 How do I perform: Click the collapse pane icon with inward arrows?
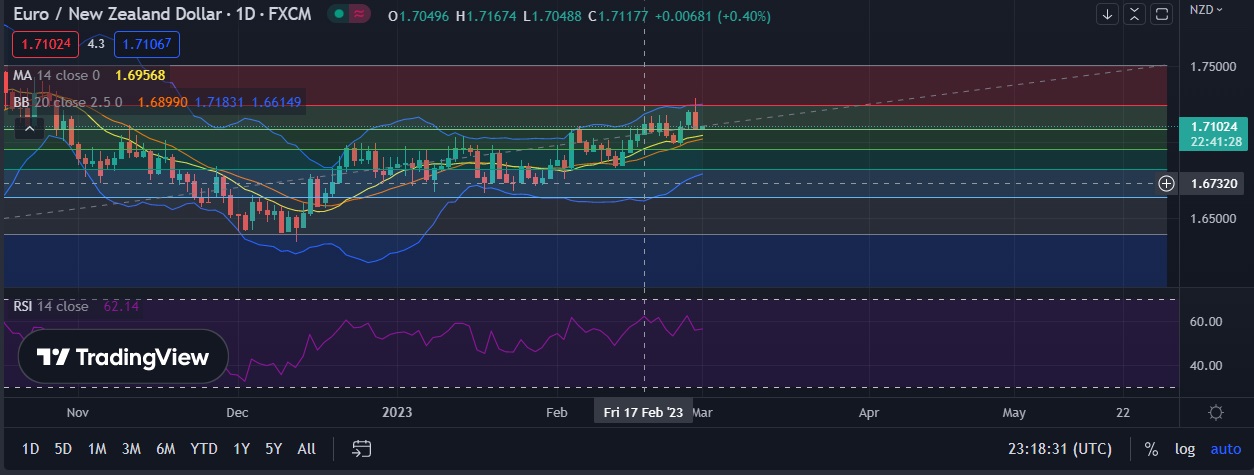(1135, 14)
